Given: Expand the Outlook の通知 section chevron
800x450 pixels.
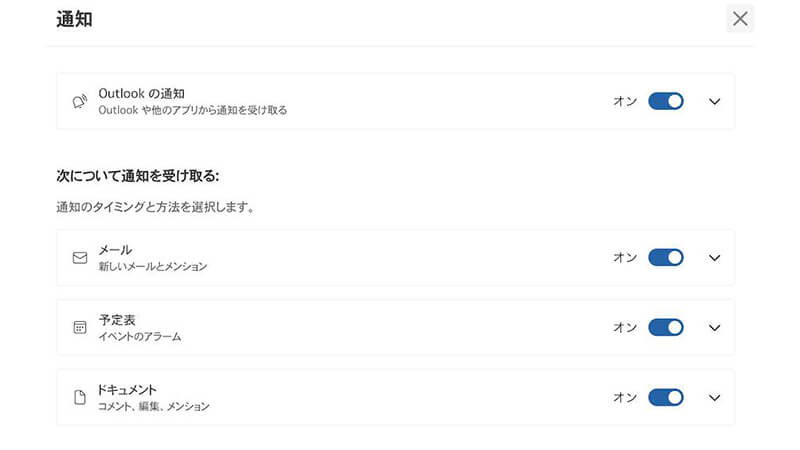Looking at the screenshot, I should pyautogui.click(x=714, y=101).
